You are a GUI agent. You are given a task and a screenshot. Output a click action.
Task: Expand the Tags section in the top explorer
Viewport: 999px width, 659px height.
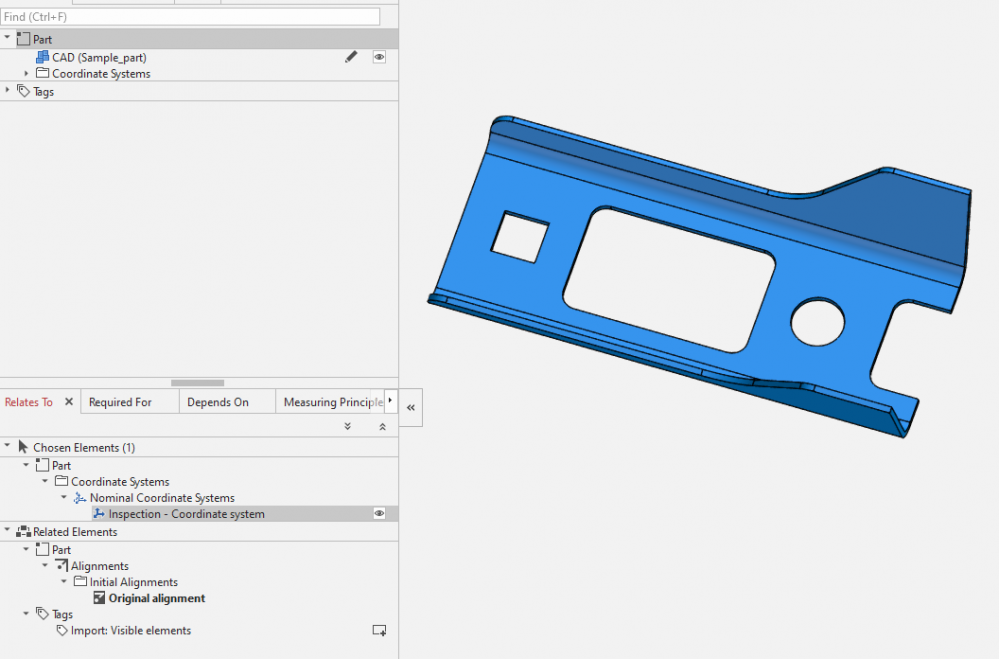pos(8,91)
